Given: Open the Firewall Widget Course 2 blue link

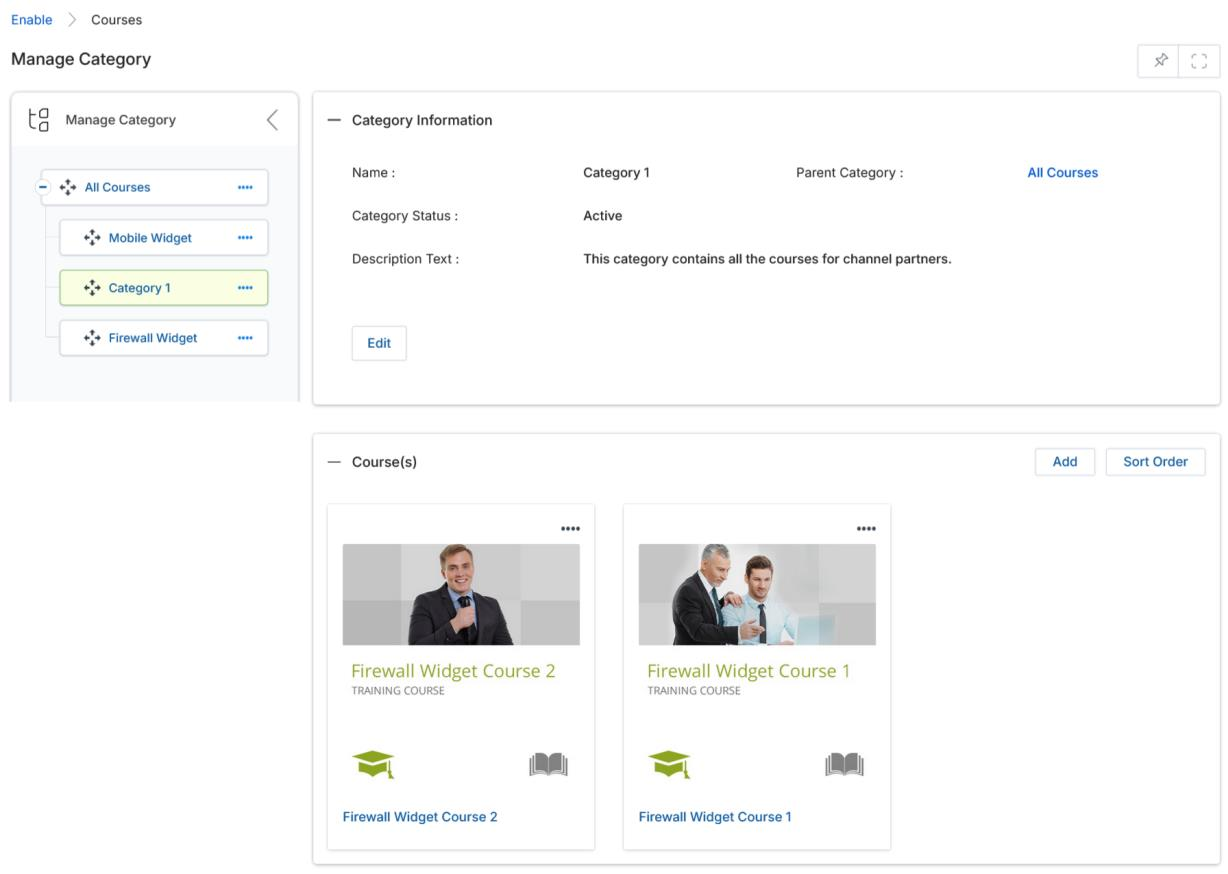Looking at the screenshot, I should point(420,817).
